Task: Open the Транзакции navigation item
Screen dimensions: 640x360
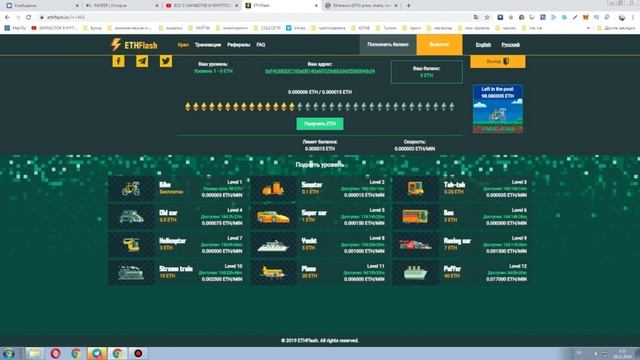Action: (208, 44)
